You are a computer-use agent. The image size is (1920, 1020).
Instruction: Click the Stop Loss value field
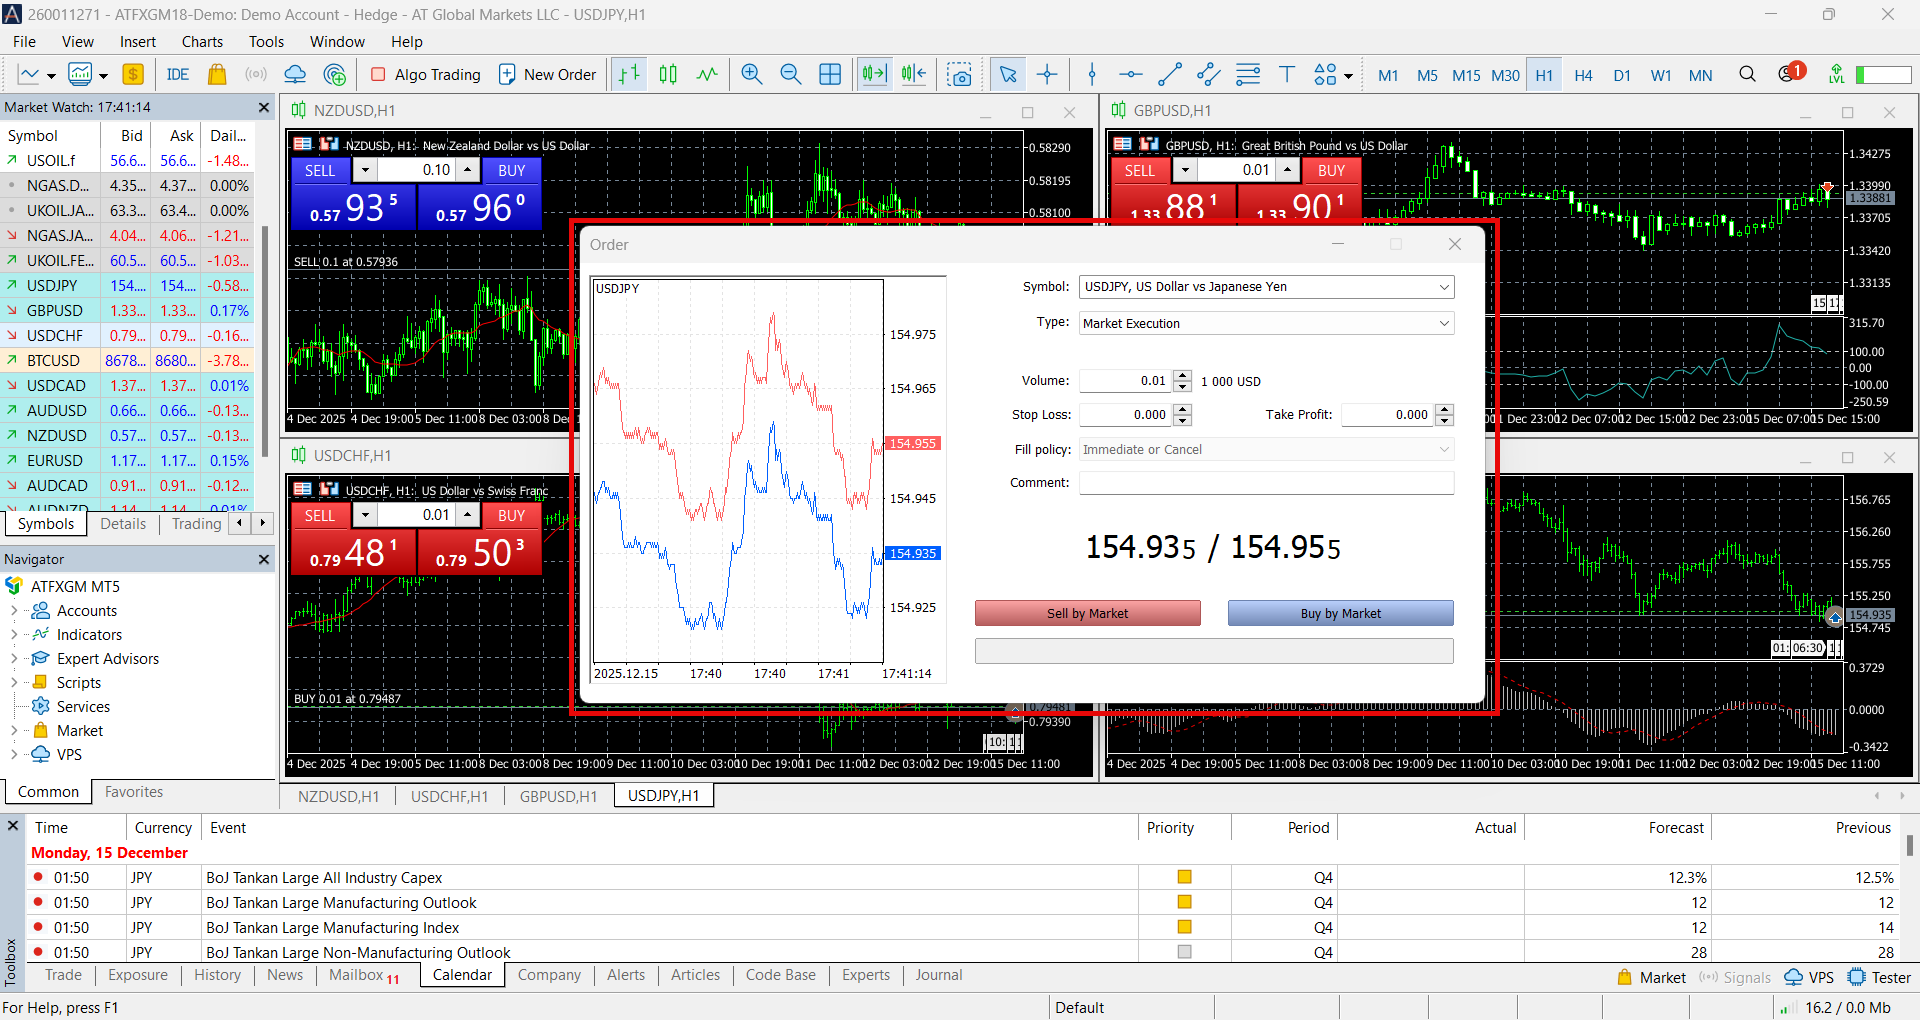[x=1125, y=415]
